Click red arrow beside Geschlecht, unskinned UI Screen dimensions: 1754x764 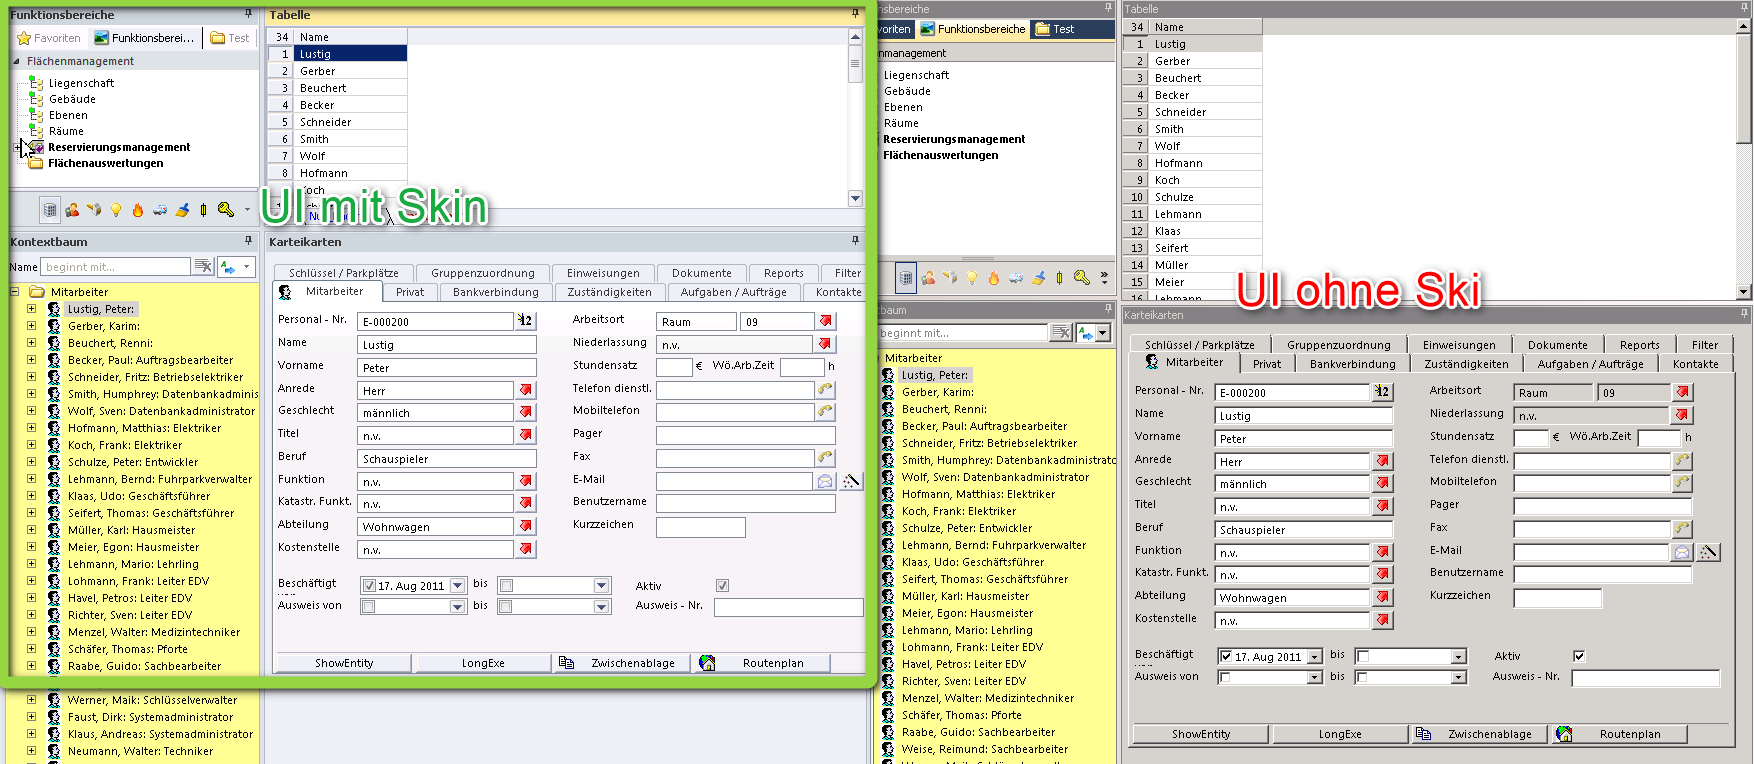[1383, 483]
